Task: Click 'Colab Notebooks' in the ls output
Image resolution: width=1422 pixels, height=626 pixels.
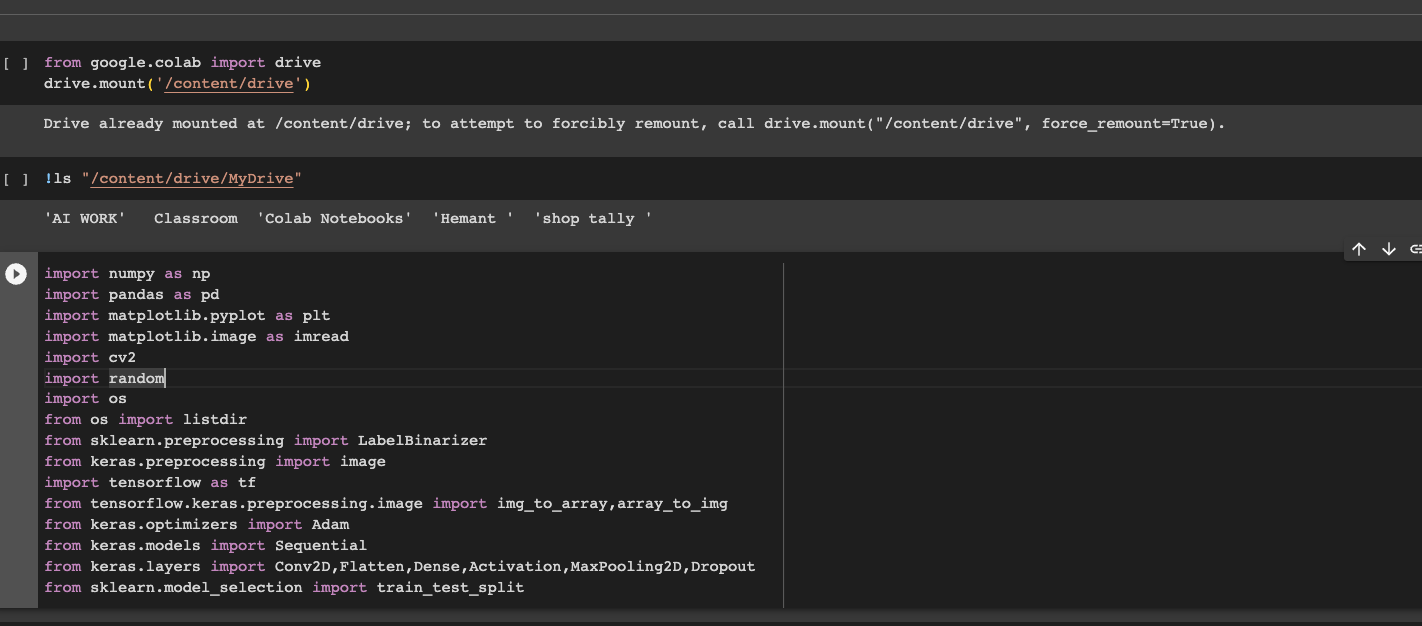Action: 335,219
